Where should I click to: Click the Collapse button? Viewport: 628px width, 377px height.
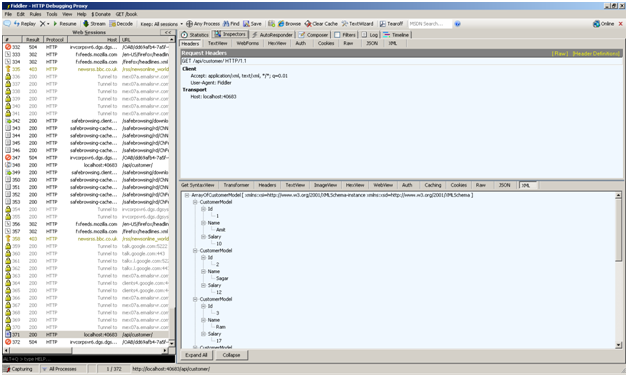pyautogui.click(x=231, y=355)
